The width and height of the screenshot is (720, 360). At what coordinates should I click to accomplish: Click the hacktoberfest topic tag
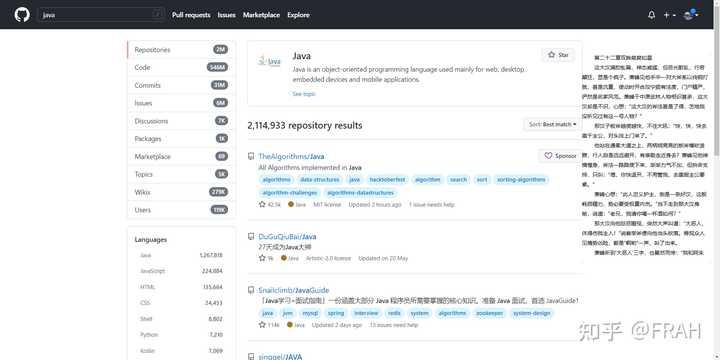(x=387, y=180)
